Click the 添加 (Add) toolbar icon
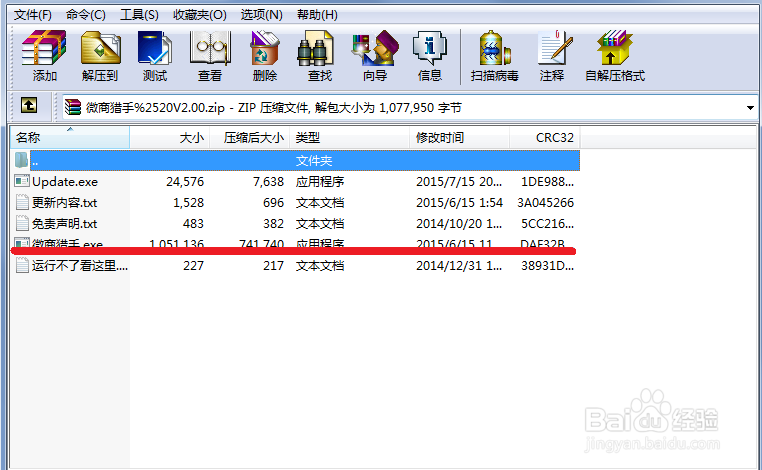 [x=44, y=48]
